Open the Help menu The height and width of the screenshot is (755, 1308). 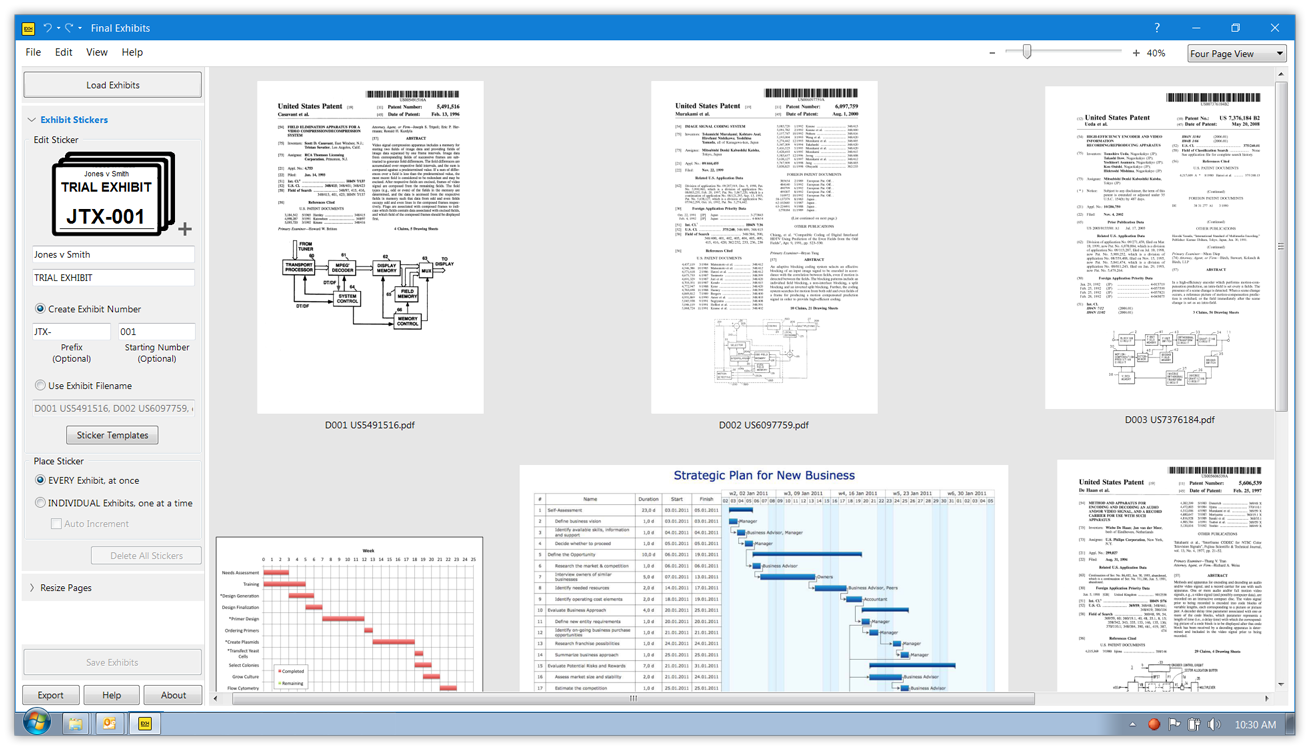pyautogui.click(x=132, y=52)
